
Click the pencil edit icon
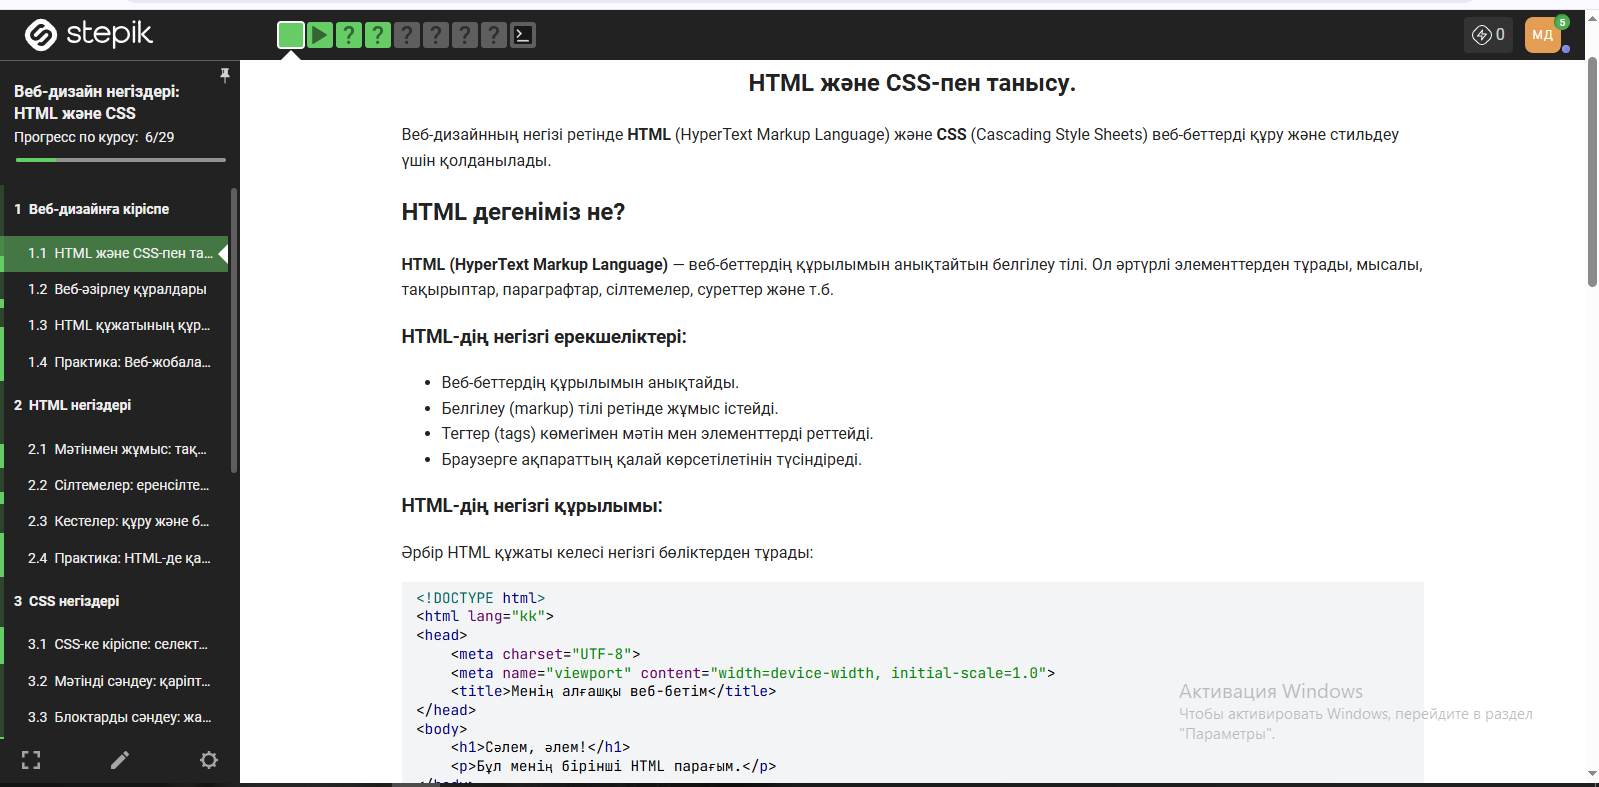pos(120,760)
